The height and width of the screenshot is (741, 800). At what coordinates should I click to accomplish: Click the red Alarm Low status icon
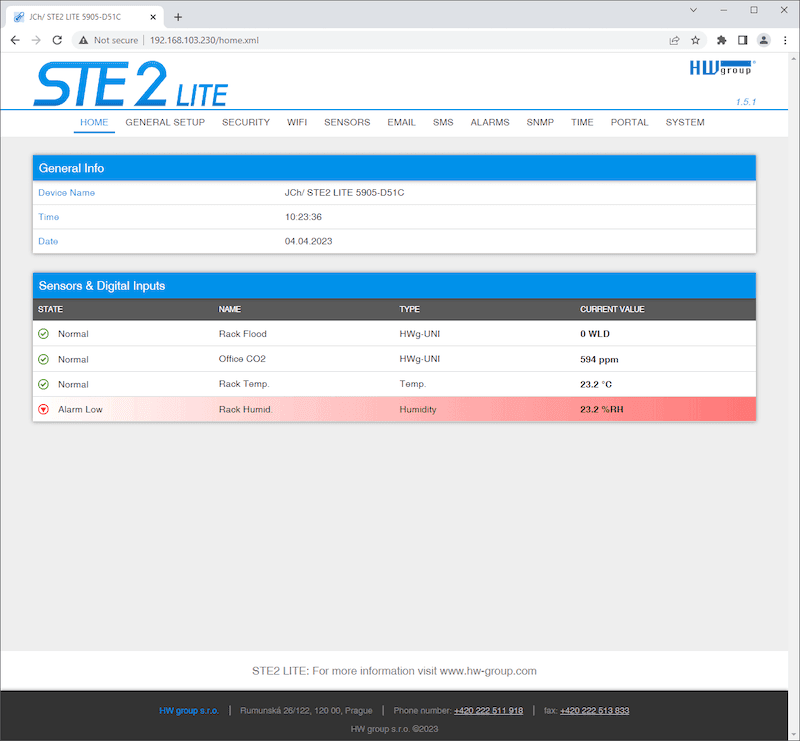(x=43, y=409)
